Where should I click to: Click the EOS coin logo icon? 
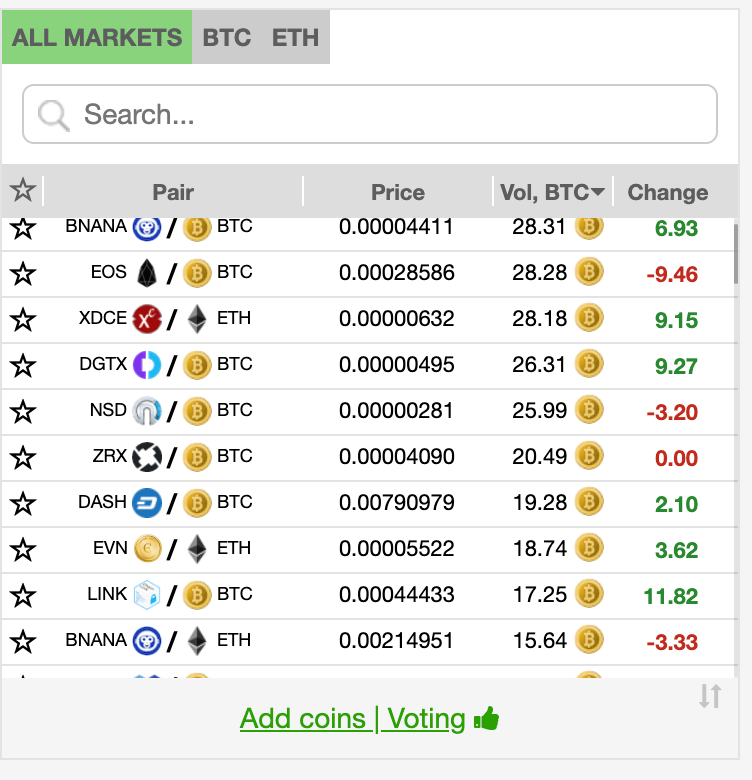[x=147, y=273]
